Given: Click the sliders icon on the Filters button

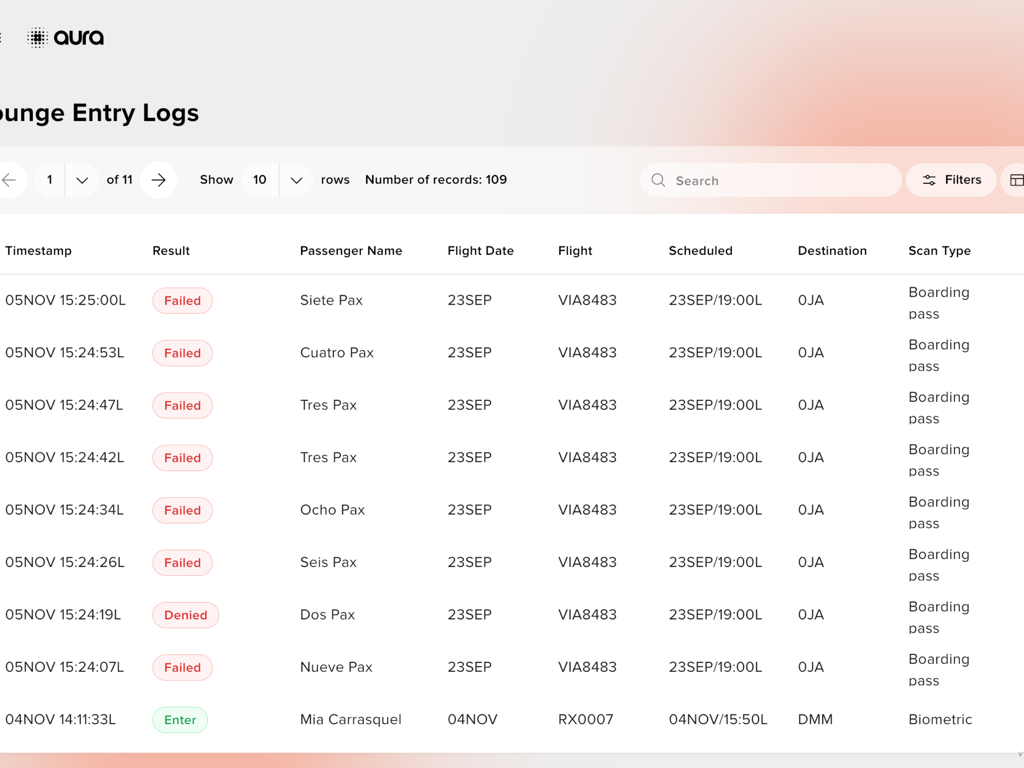Looking at the screenshot, I should pos(929,180).
